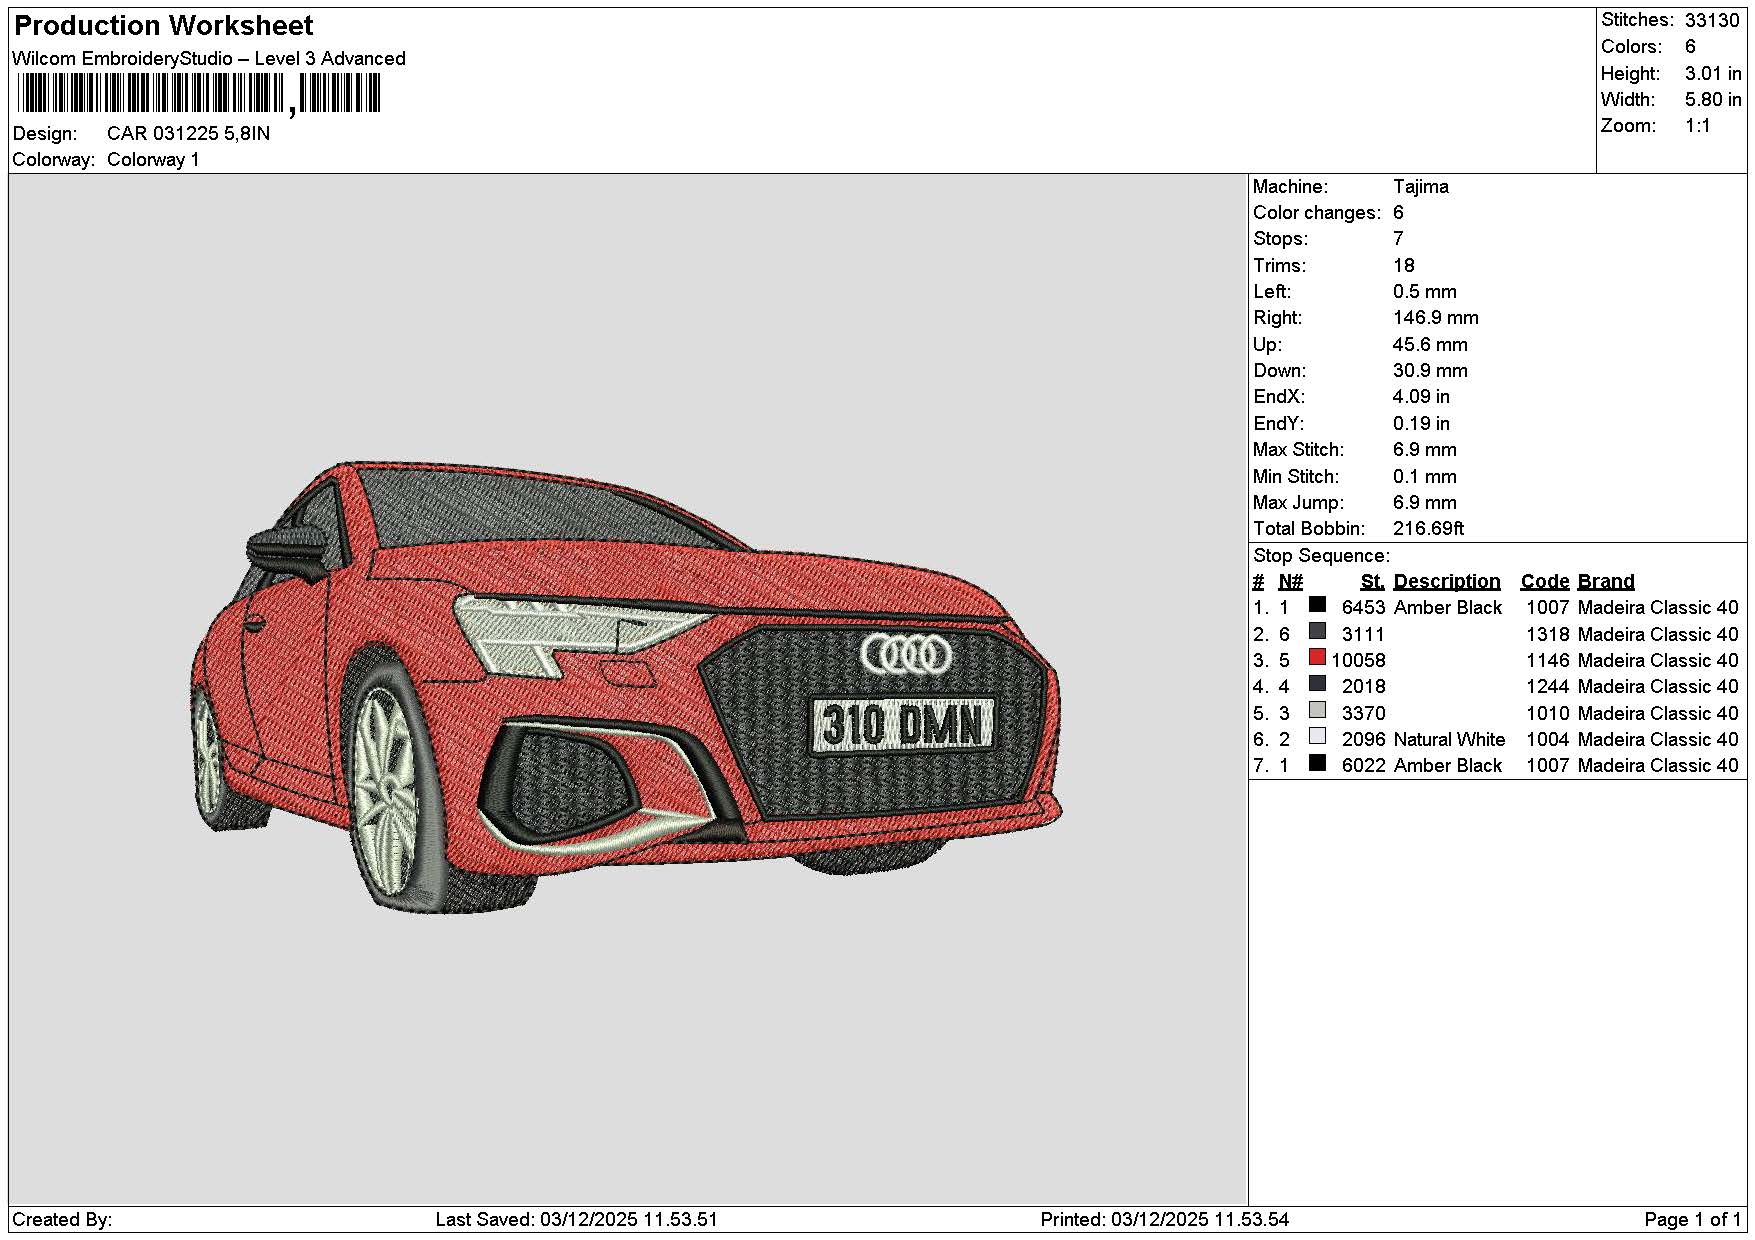Click the Up value '45.6 mm'
The image size is (1755, 1240).
pyautogui.click(x=1430, y=344)
